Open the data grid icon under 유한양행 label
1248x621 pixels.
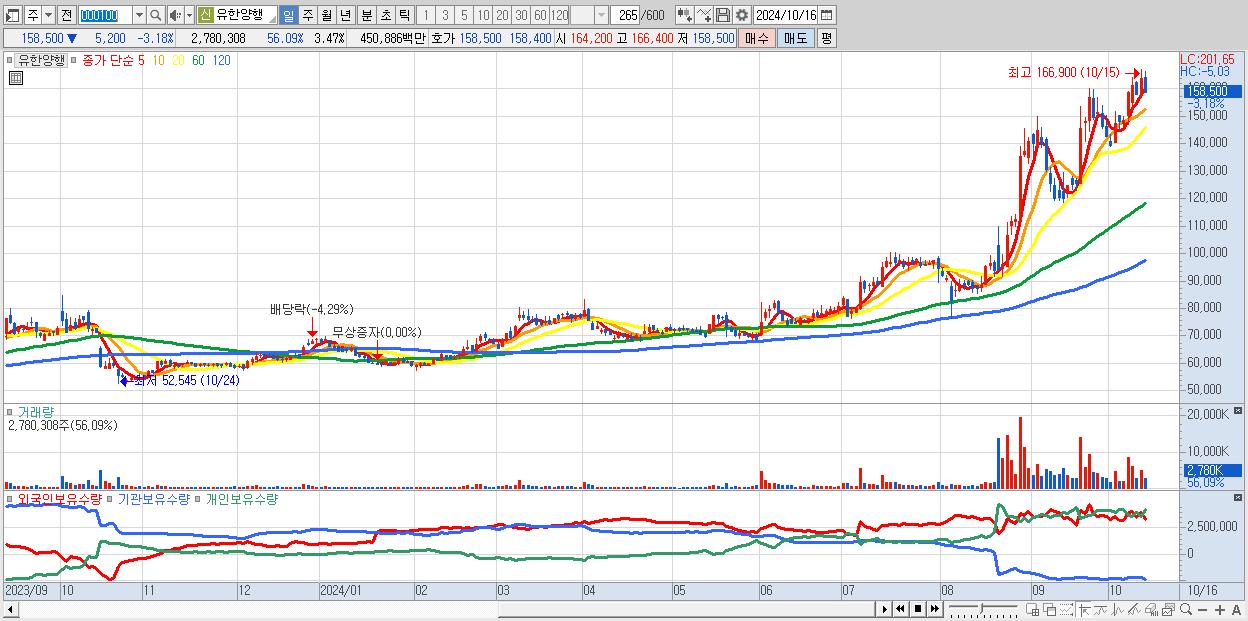tap(15, 78)
